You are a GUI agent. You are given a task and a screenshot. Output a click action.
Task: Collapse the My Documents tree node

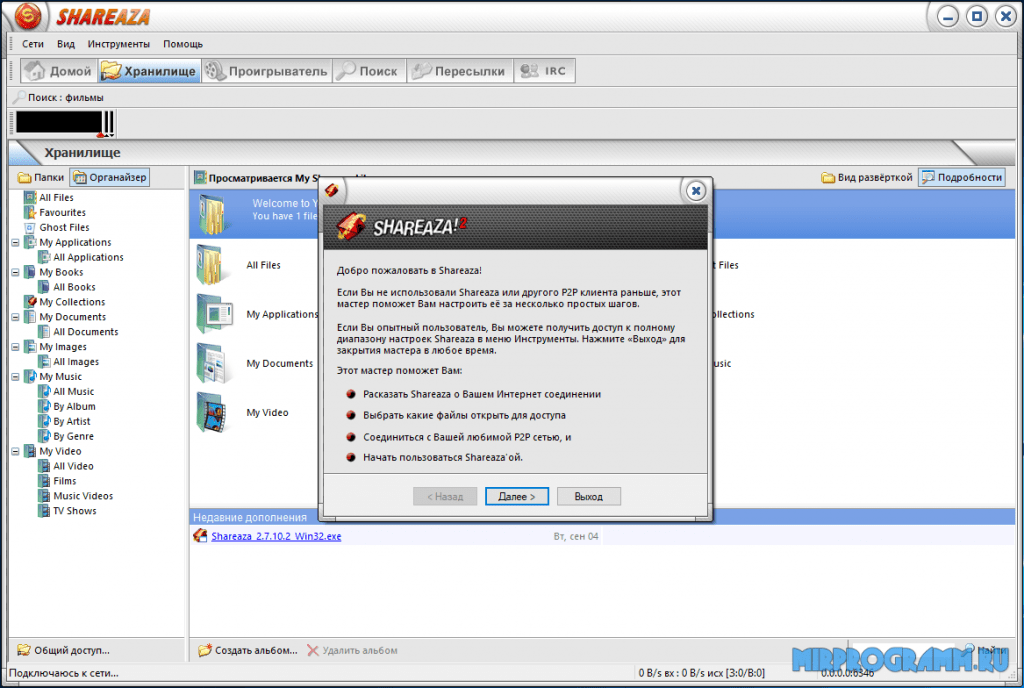point(15,317)
